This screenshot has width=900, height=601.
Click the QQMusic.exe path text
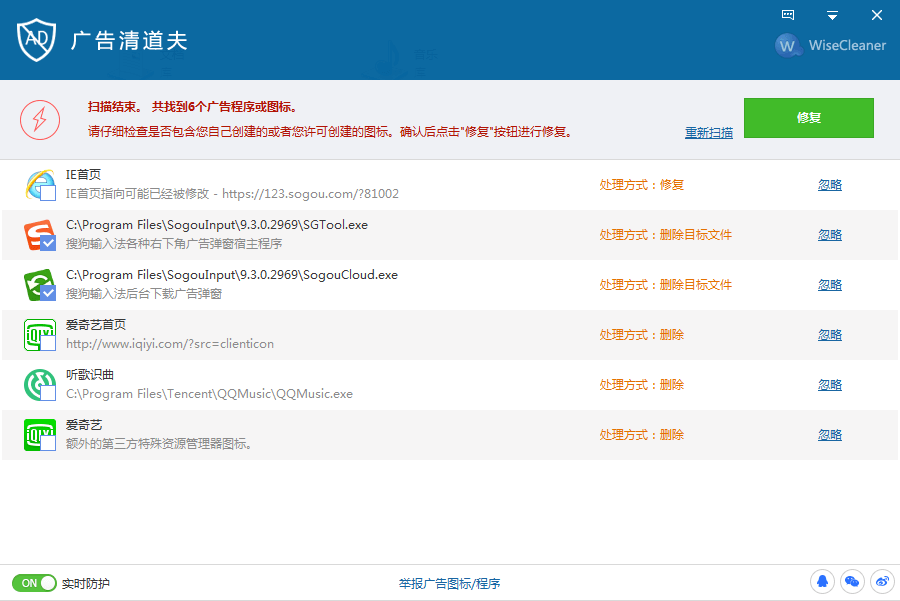pos(210,394)
